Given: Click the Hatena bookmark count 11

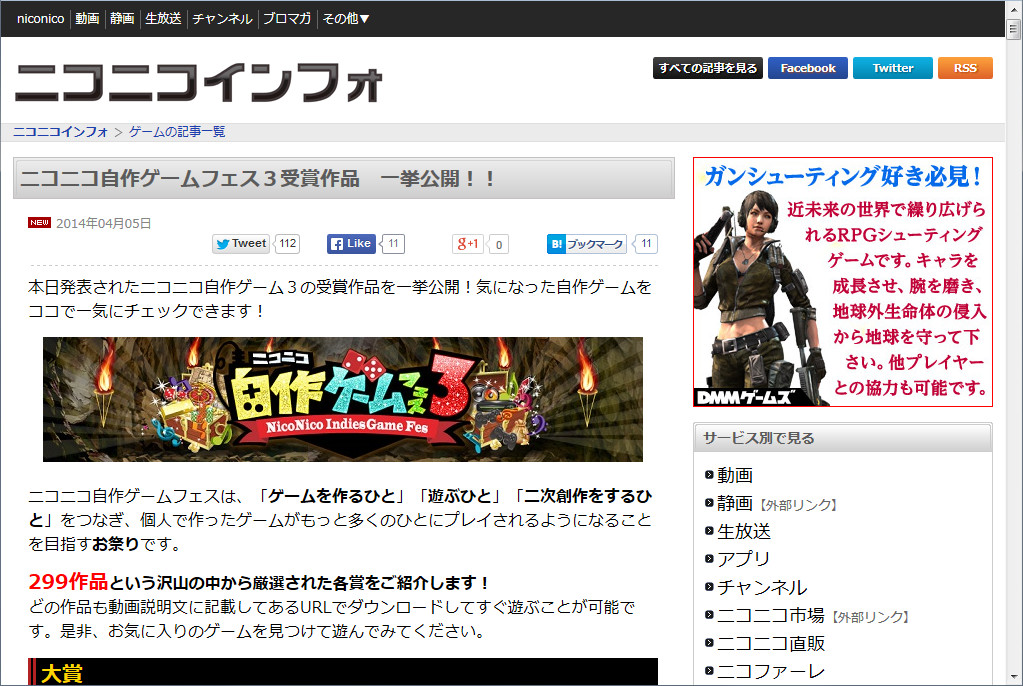Looking at the screenshot, I should (x=646, y=243).
